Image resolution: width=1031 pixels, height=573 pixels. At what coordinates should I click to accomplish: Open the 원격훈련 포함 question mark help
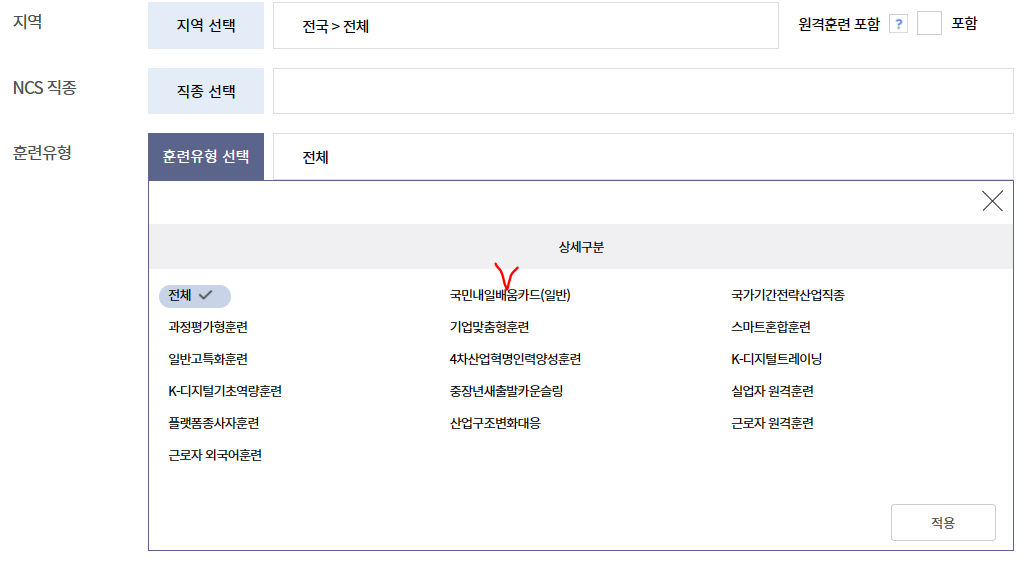(898, 24)
